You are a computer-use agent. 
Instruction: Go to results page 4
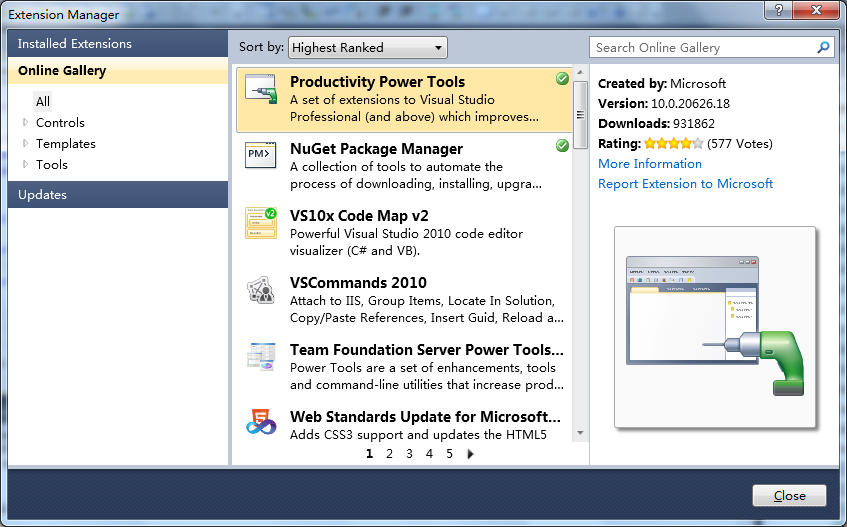point(429,454)
